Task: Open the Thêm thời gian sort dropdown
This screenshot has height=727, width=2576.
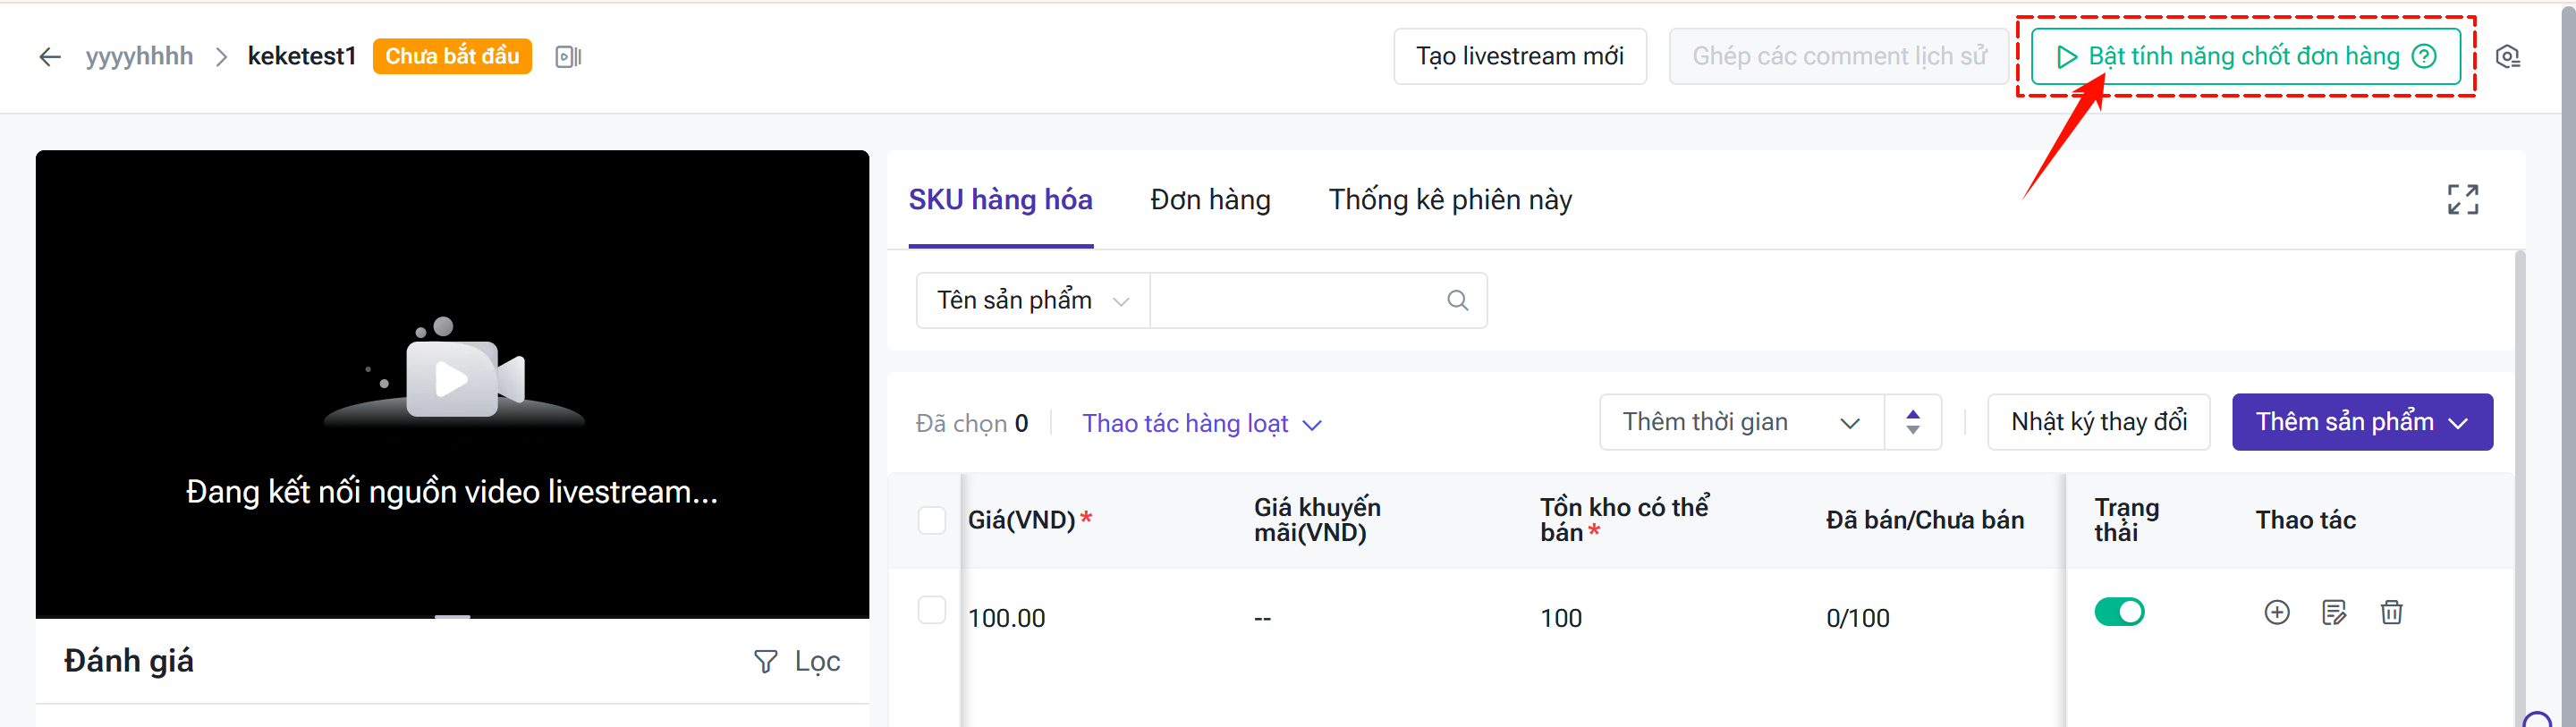Action: coord(1741,422)
